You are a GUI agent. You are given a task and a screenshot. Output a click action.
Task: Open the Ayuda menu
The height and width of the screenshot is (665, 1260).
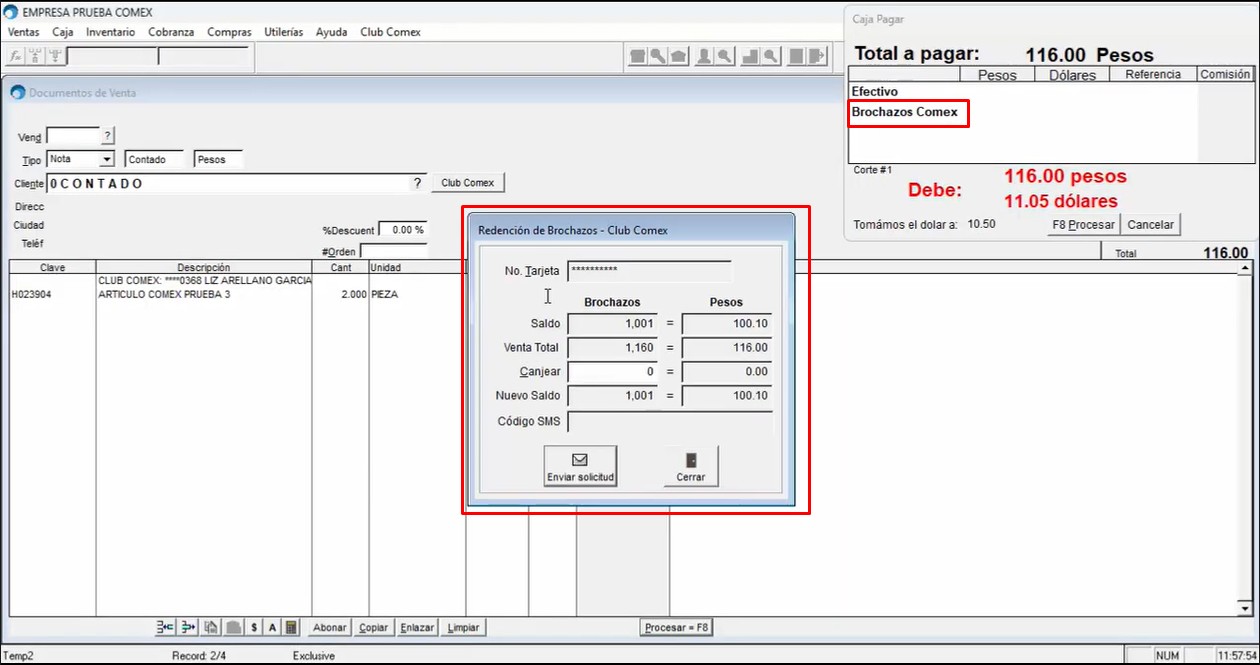click(x=332, y=32)
